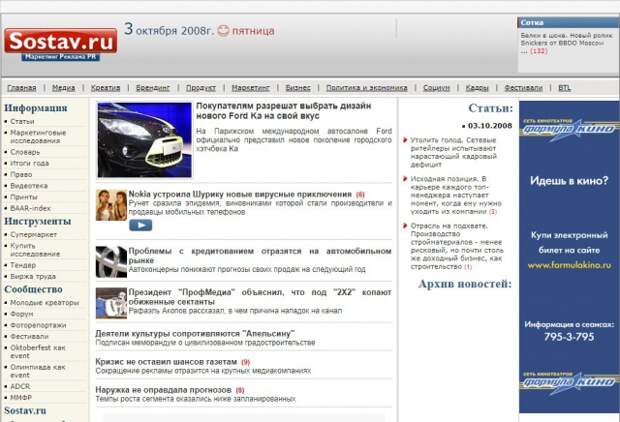
Task: Open the Главная menu item
Action: [x=22, y=88]
